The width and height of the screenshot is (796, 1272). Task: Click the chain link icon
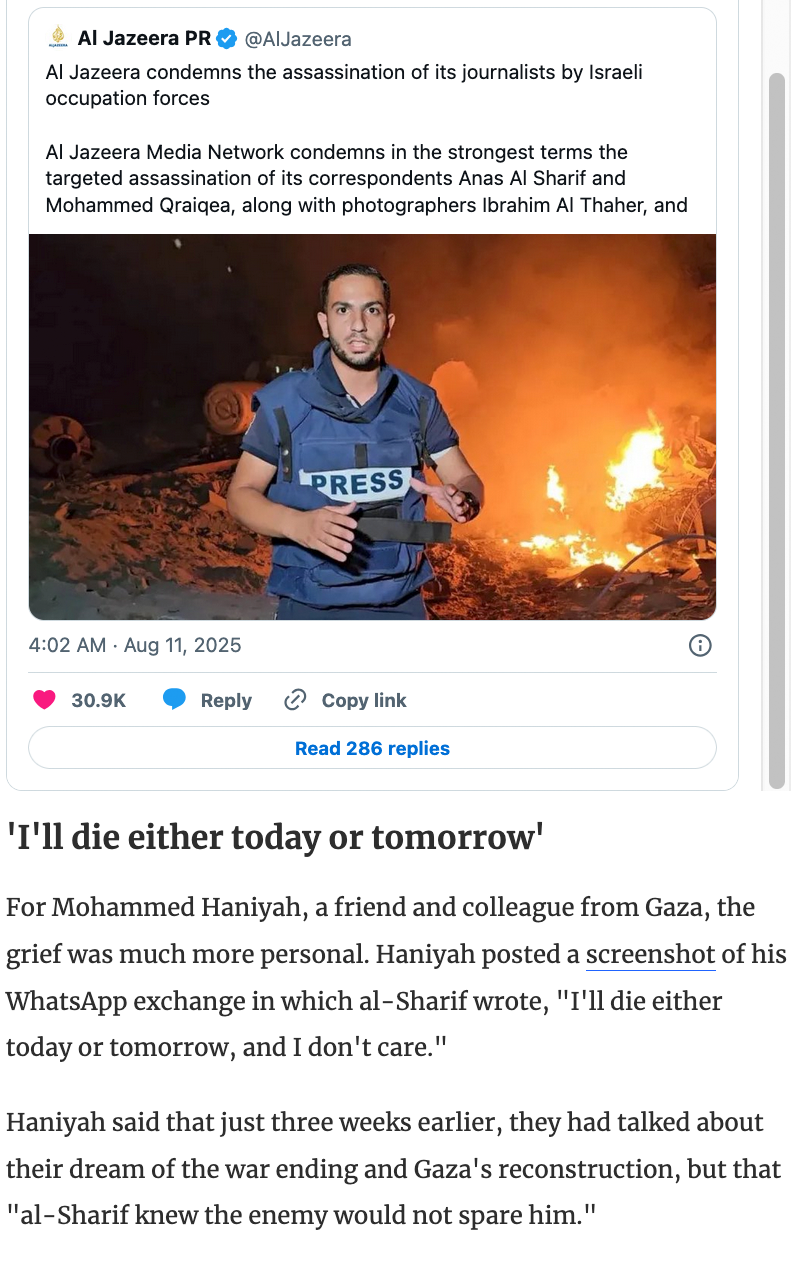click(295, 700)
